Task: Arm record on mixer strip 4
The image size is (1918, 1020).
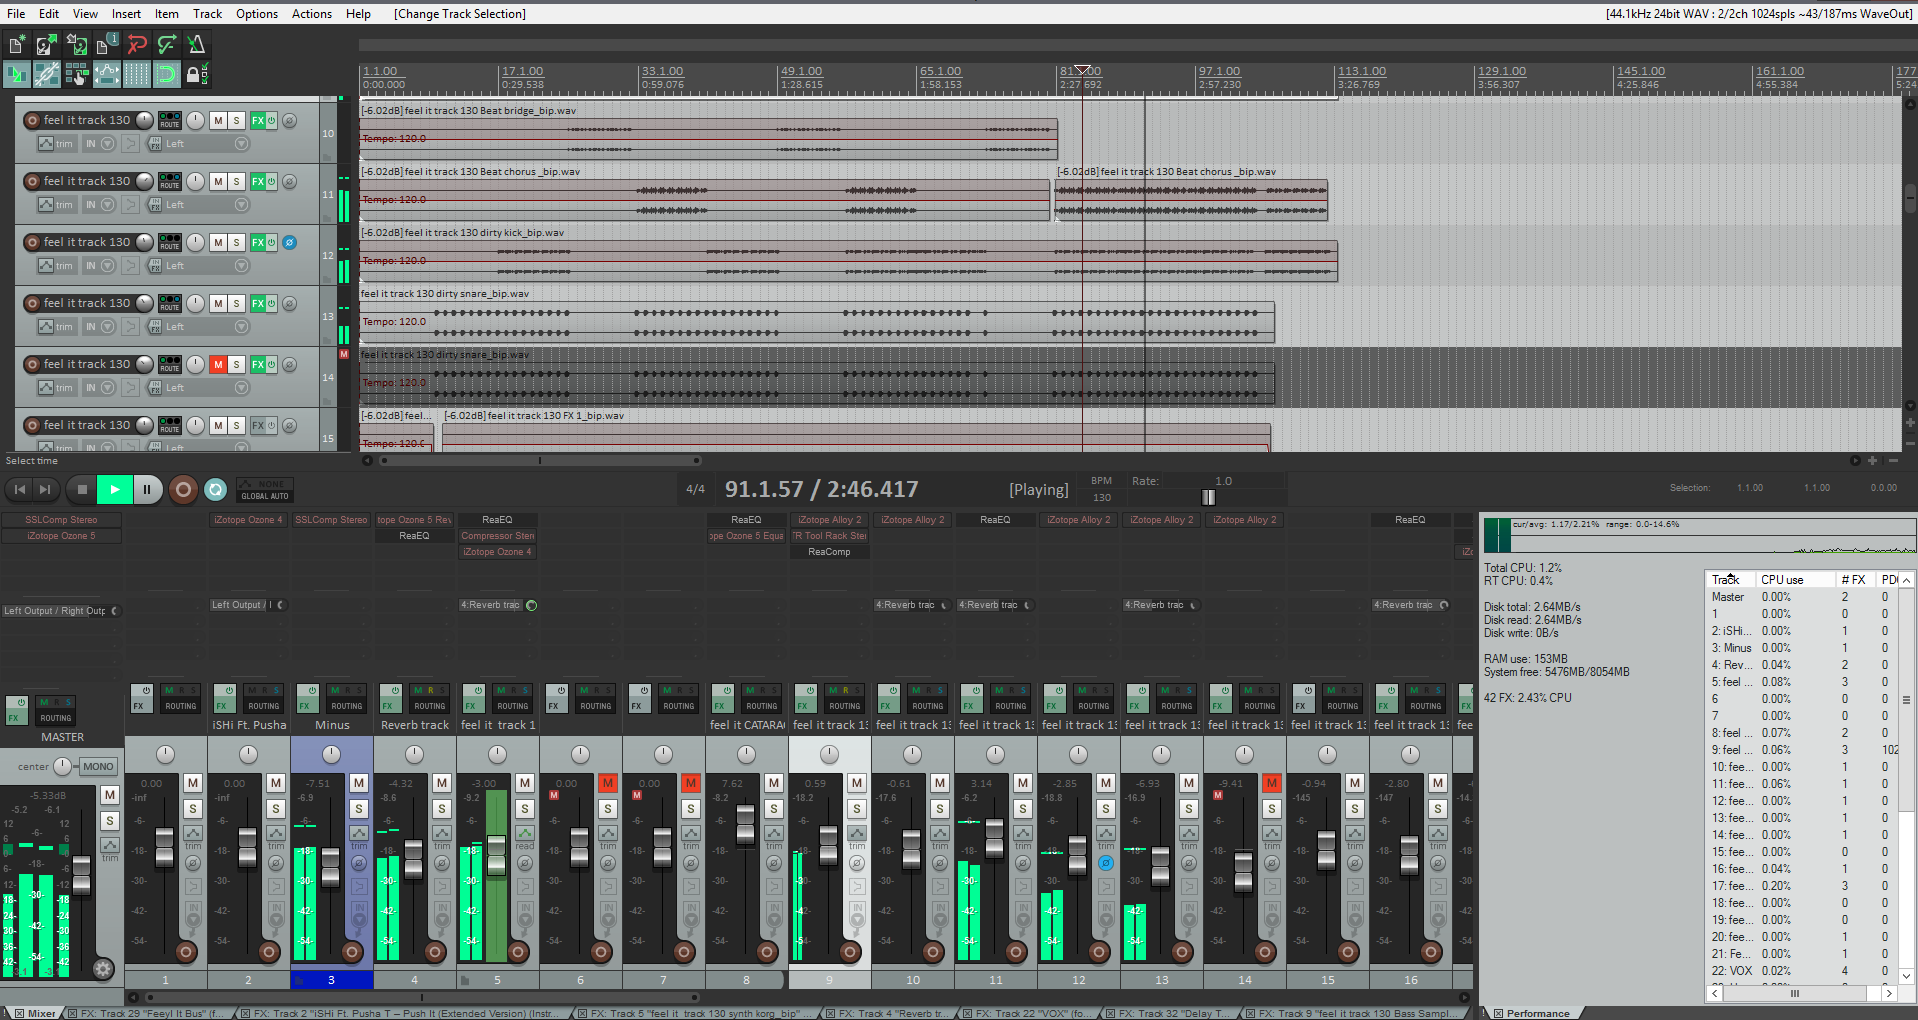Action: [x=435, y=952]
